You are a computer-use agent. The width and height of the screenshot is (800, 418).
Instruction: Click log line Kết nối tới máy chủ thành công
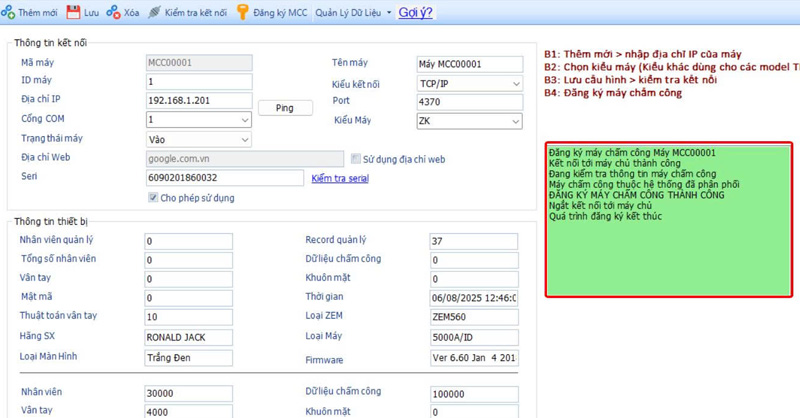(615, 163)
